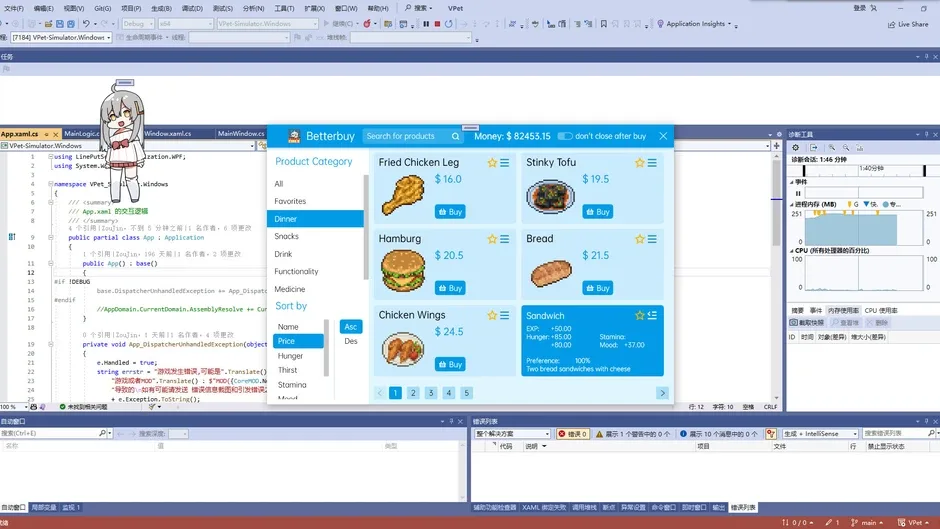Image resolution: width=940 pixels, height=529 pixels.
Task: Open the Build + IntelliSense dropdown
Action: (820, 434)
